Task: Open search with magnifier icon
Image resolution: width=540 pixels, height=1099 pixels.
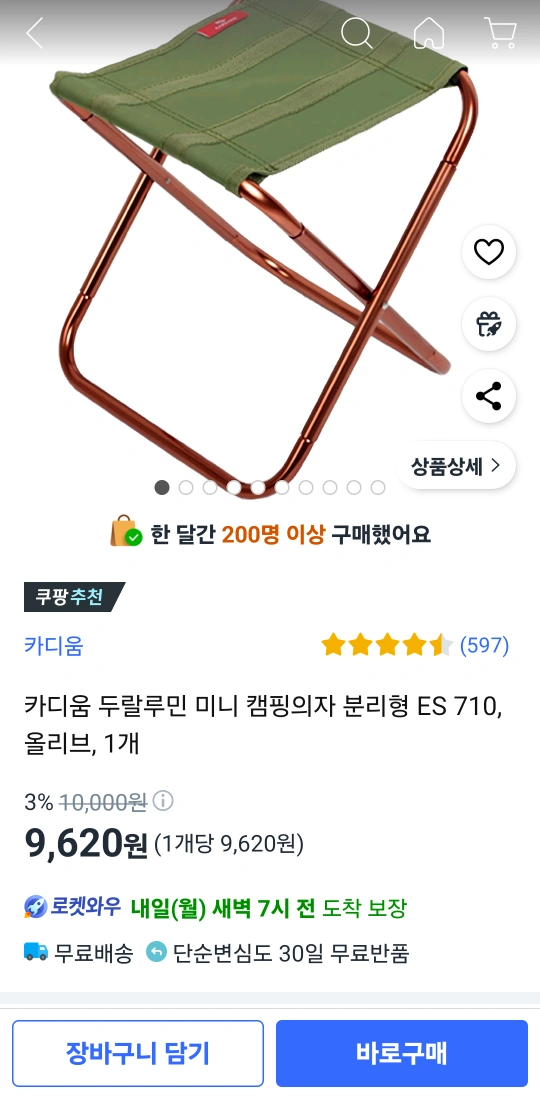Action: coord(356,33)
